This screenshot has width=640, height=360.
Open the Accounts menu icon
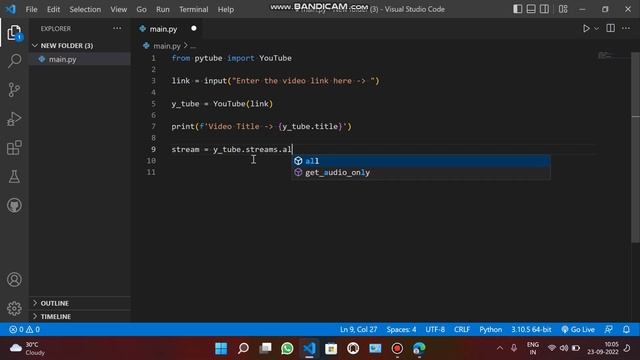click(x=14, y=280)
